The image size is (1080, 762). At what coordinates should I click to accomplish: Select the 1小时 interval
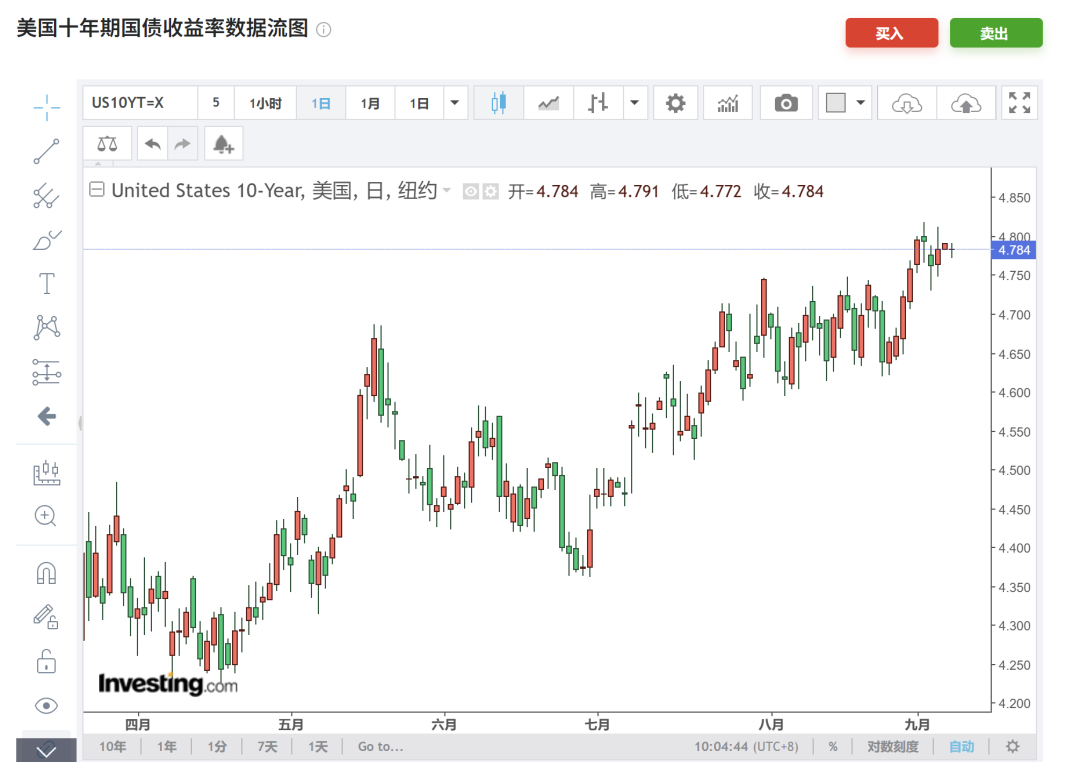(265, 103)
